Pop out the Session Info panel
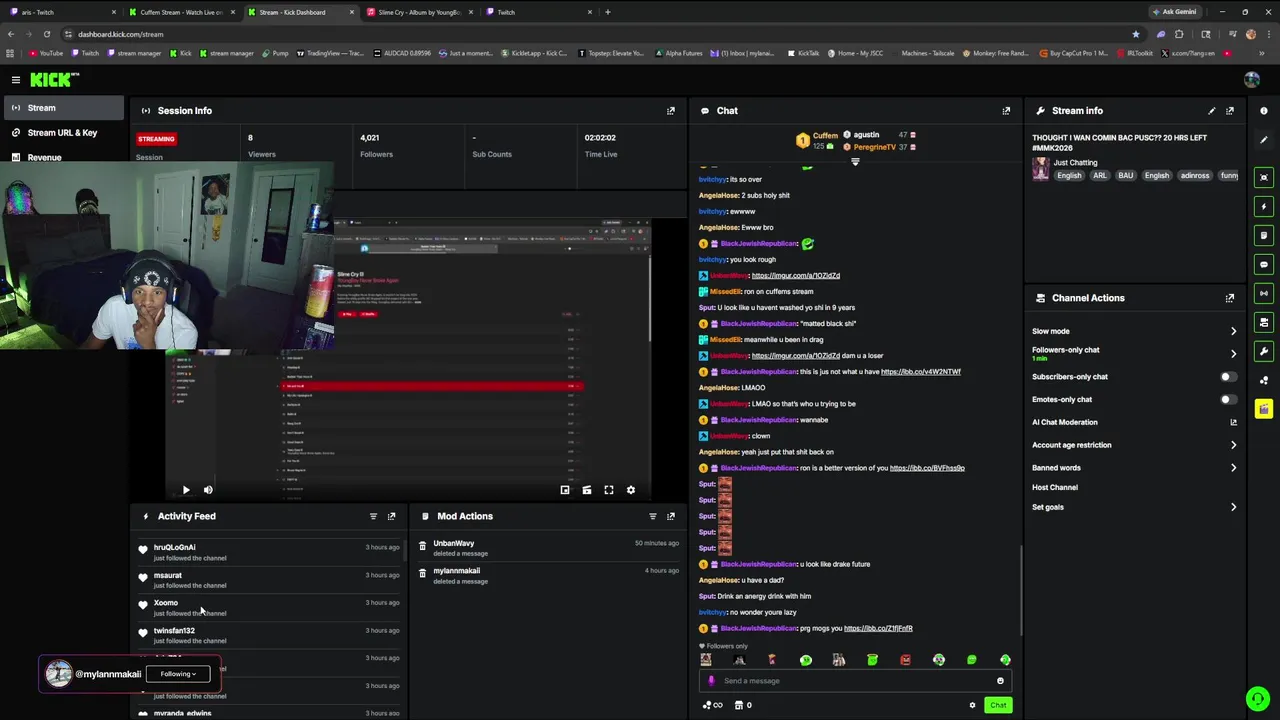Screen dimensions: 1280x720 point(671,111)
